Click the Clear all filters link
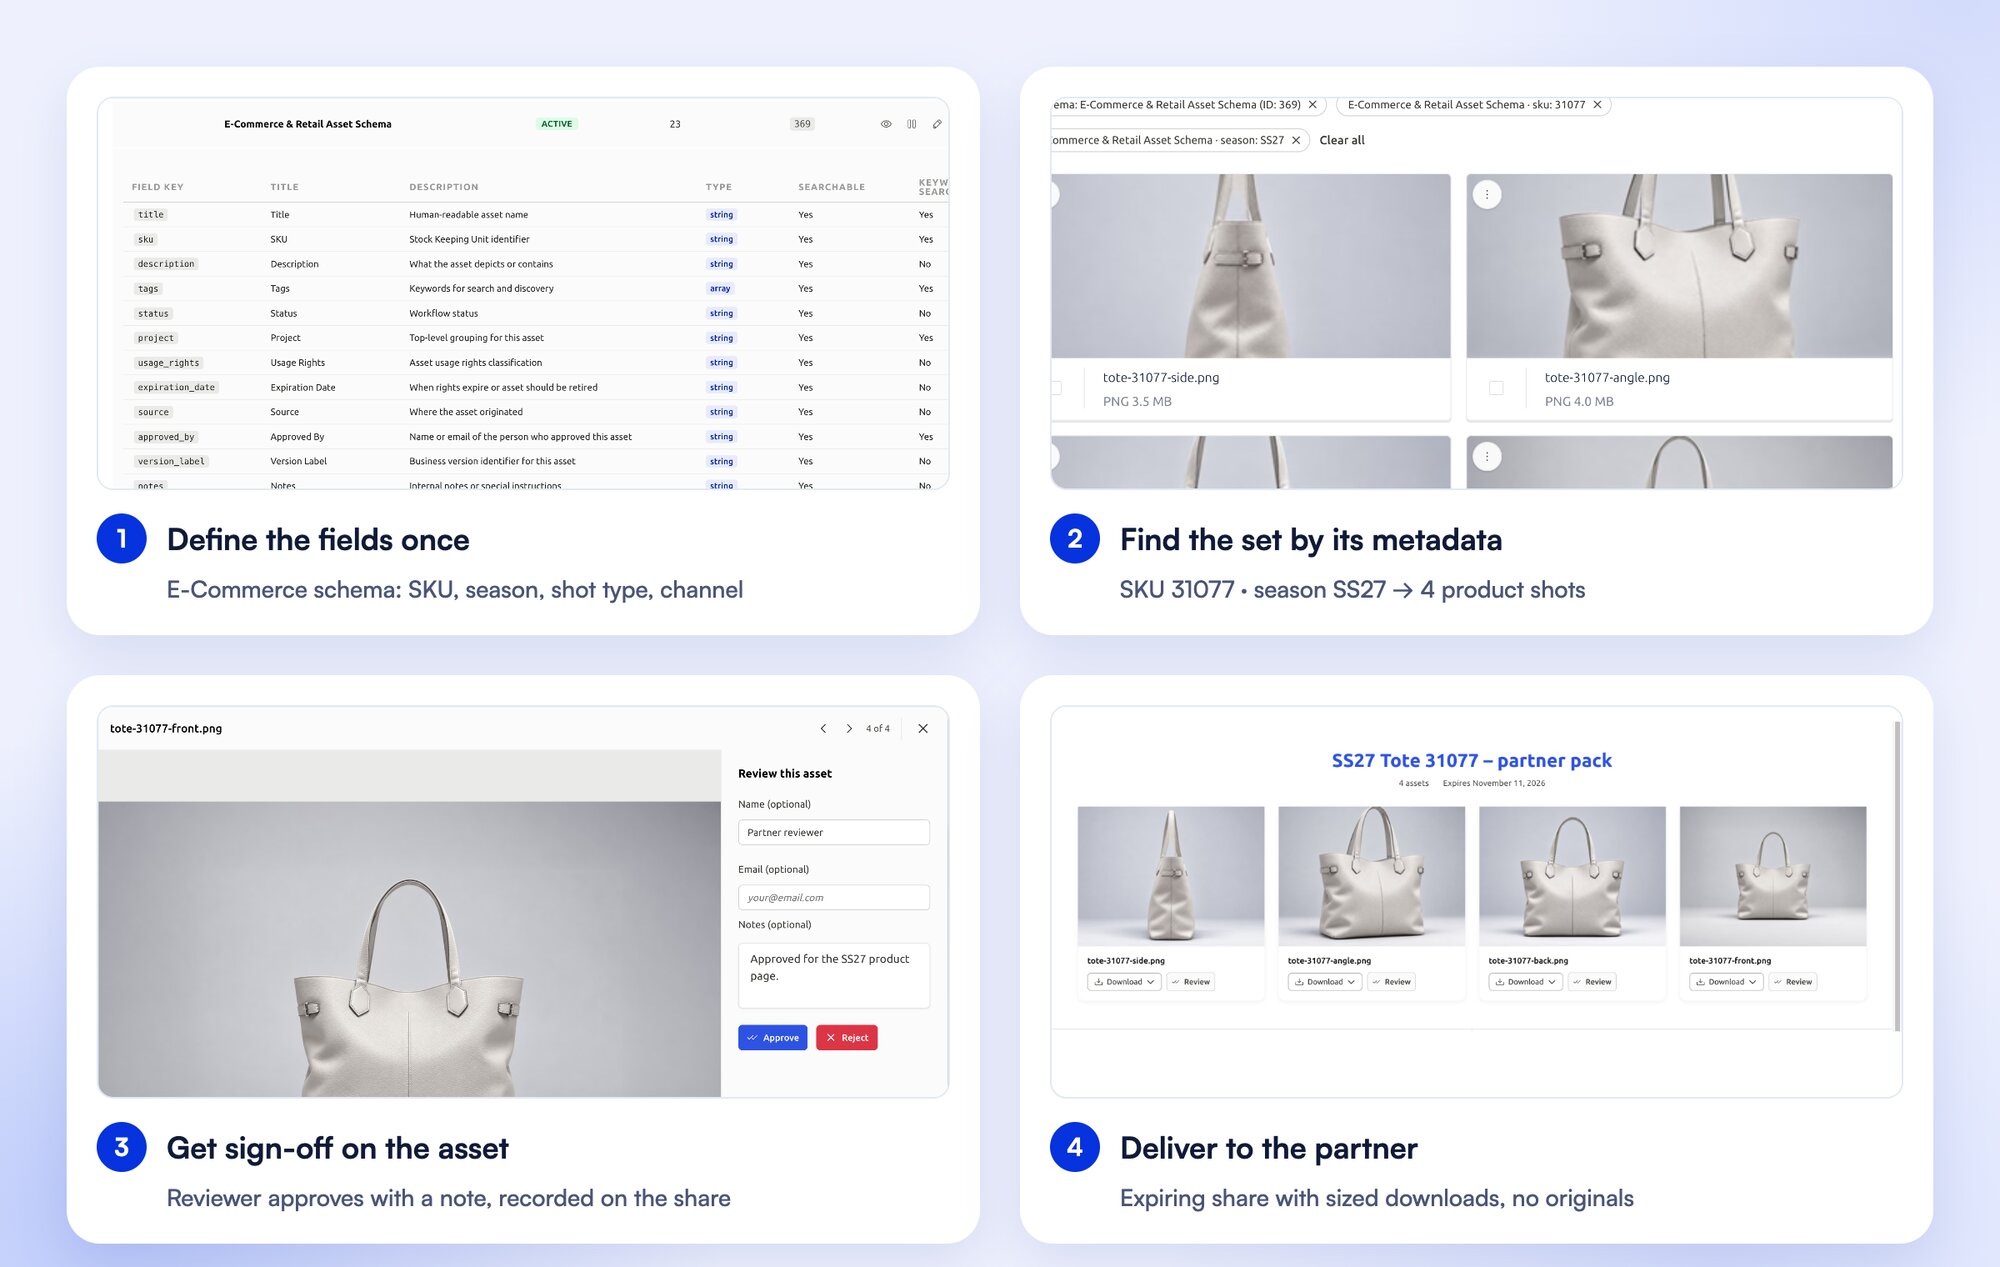2000x1267 pixels. tap(1342, 140)
